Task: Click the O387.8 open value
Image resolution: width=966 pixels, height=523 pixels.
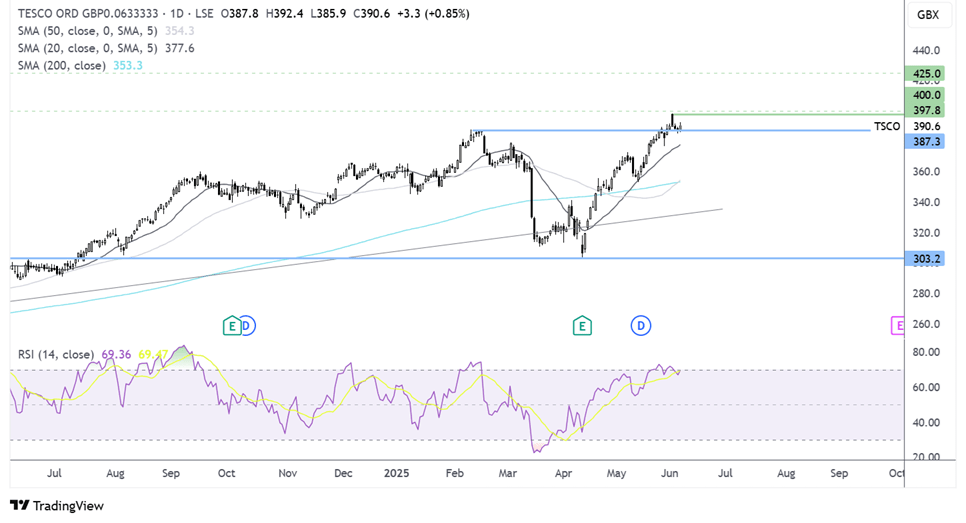Action: (239, 14)
